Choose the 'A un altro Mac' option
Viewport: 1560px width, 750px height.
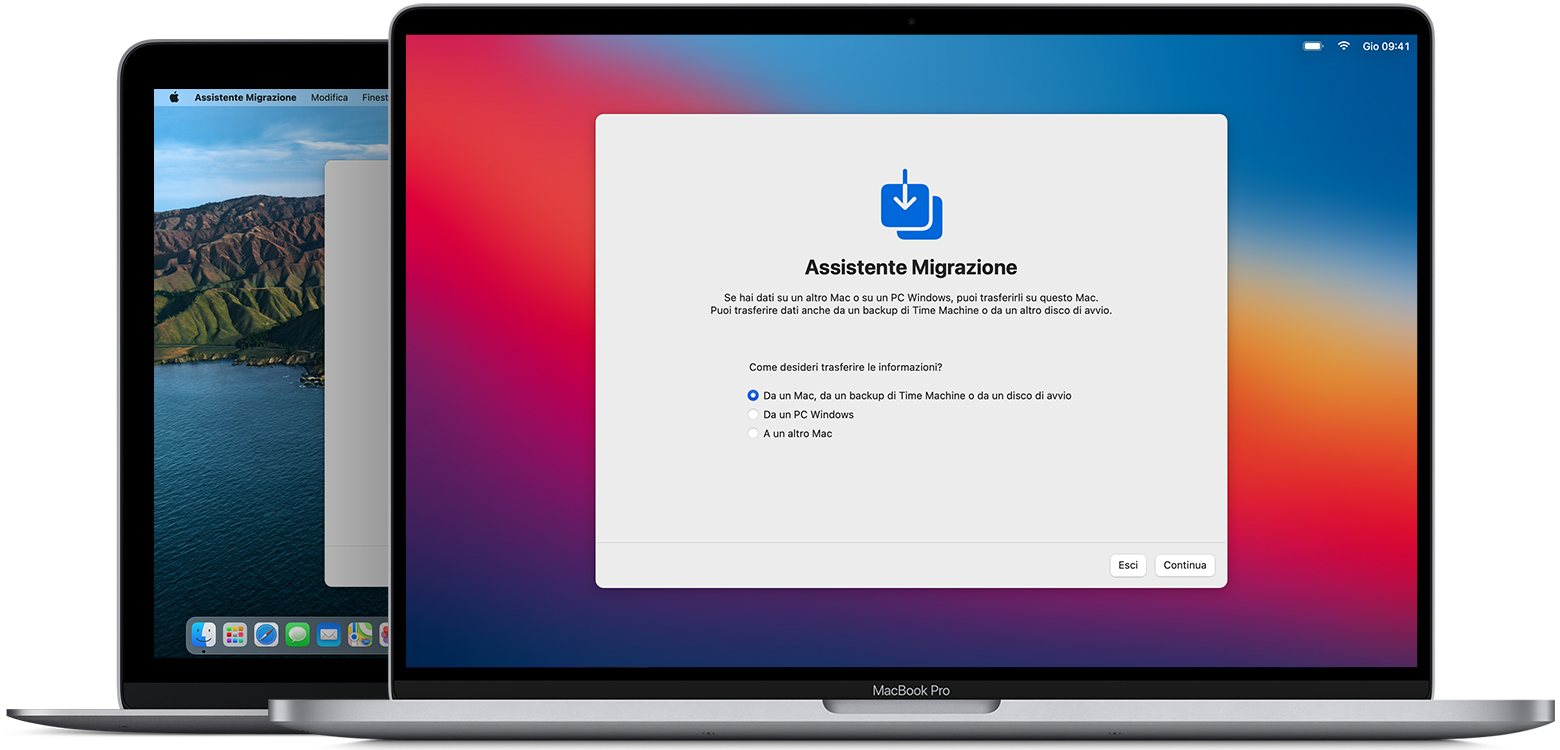753,434
